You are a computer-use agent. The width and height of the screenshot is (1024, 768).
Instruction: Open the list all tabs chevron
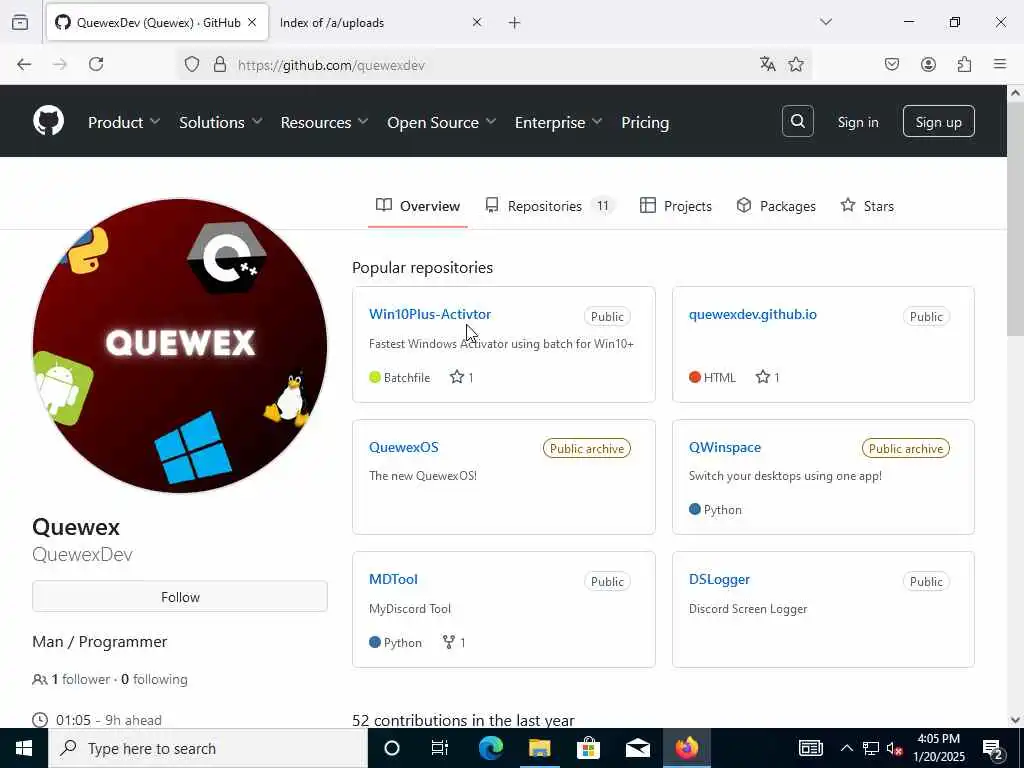click(825, 22)
